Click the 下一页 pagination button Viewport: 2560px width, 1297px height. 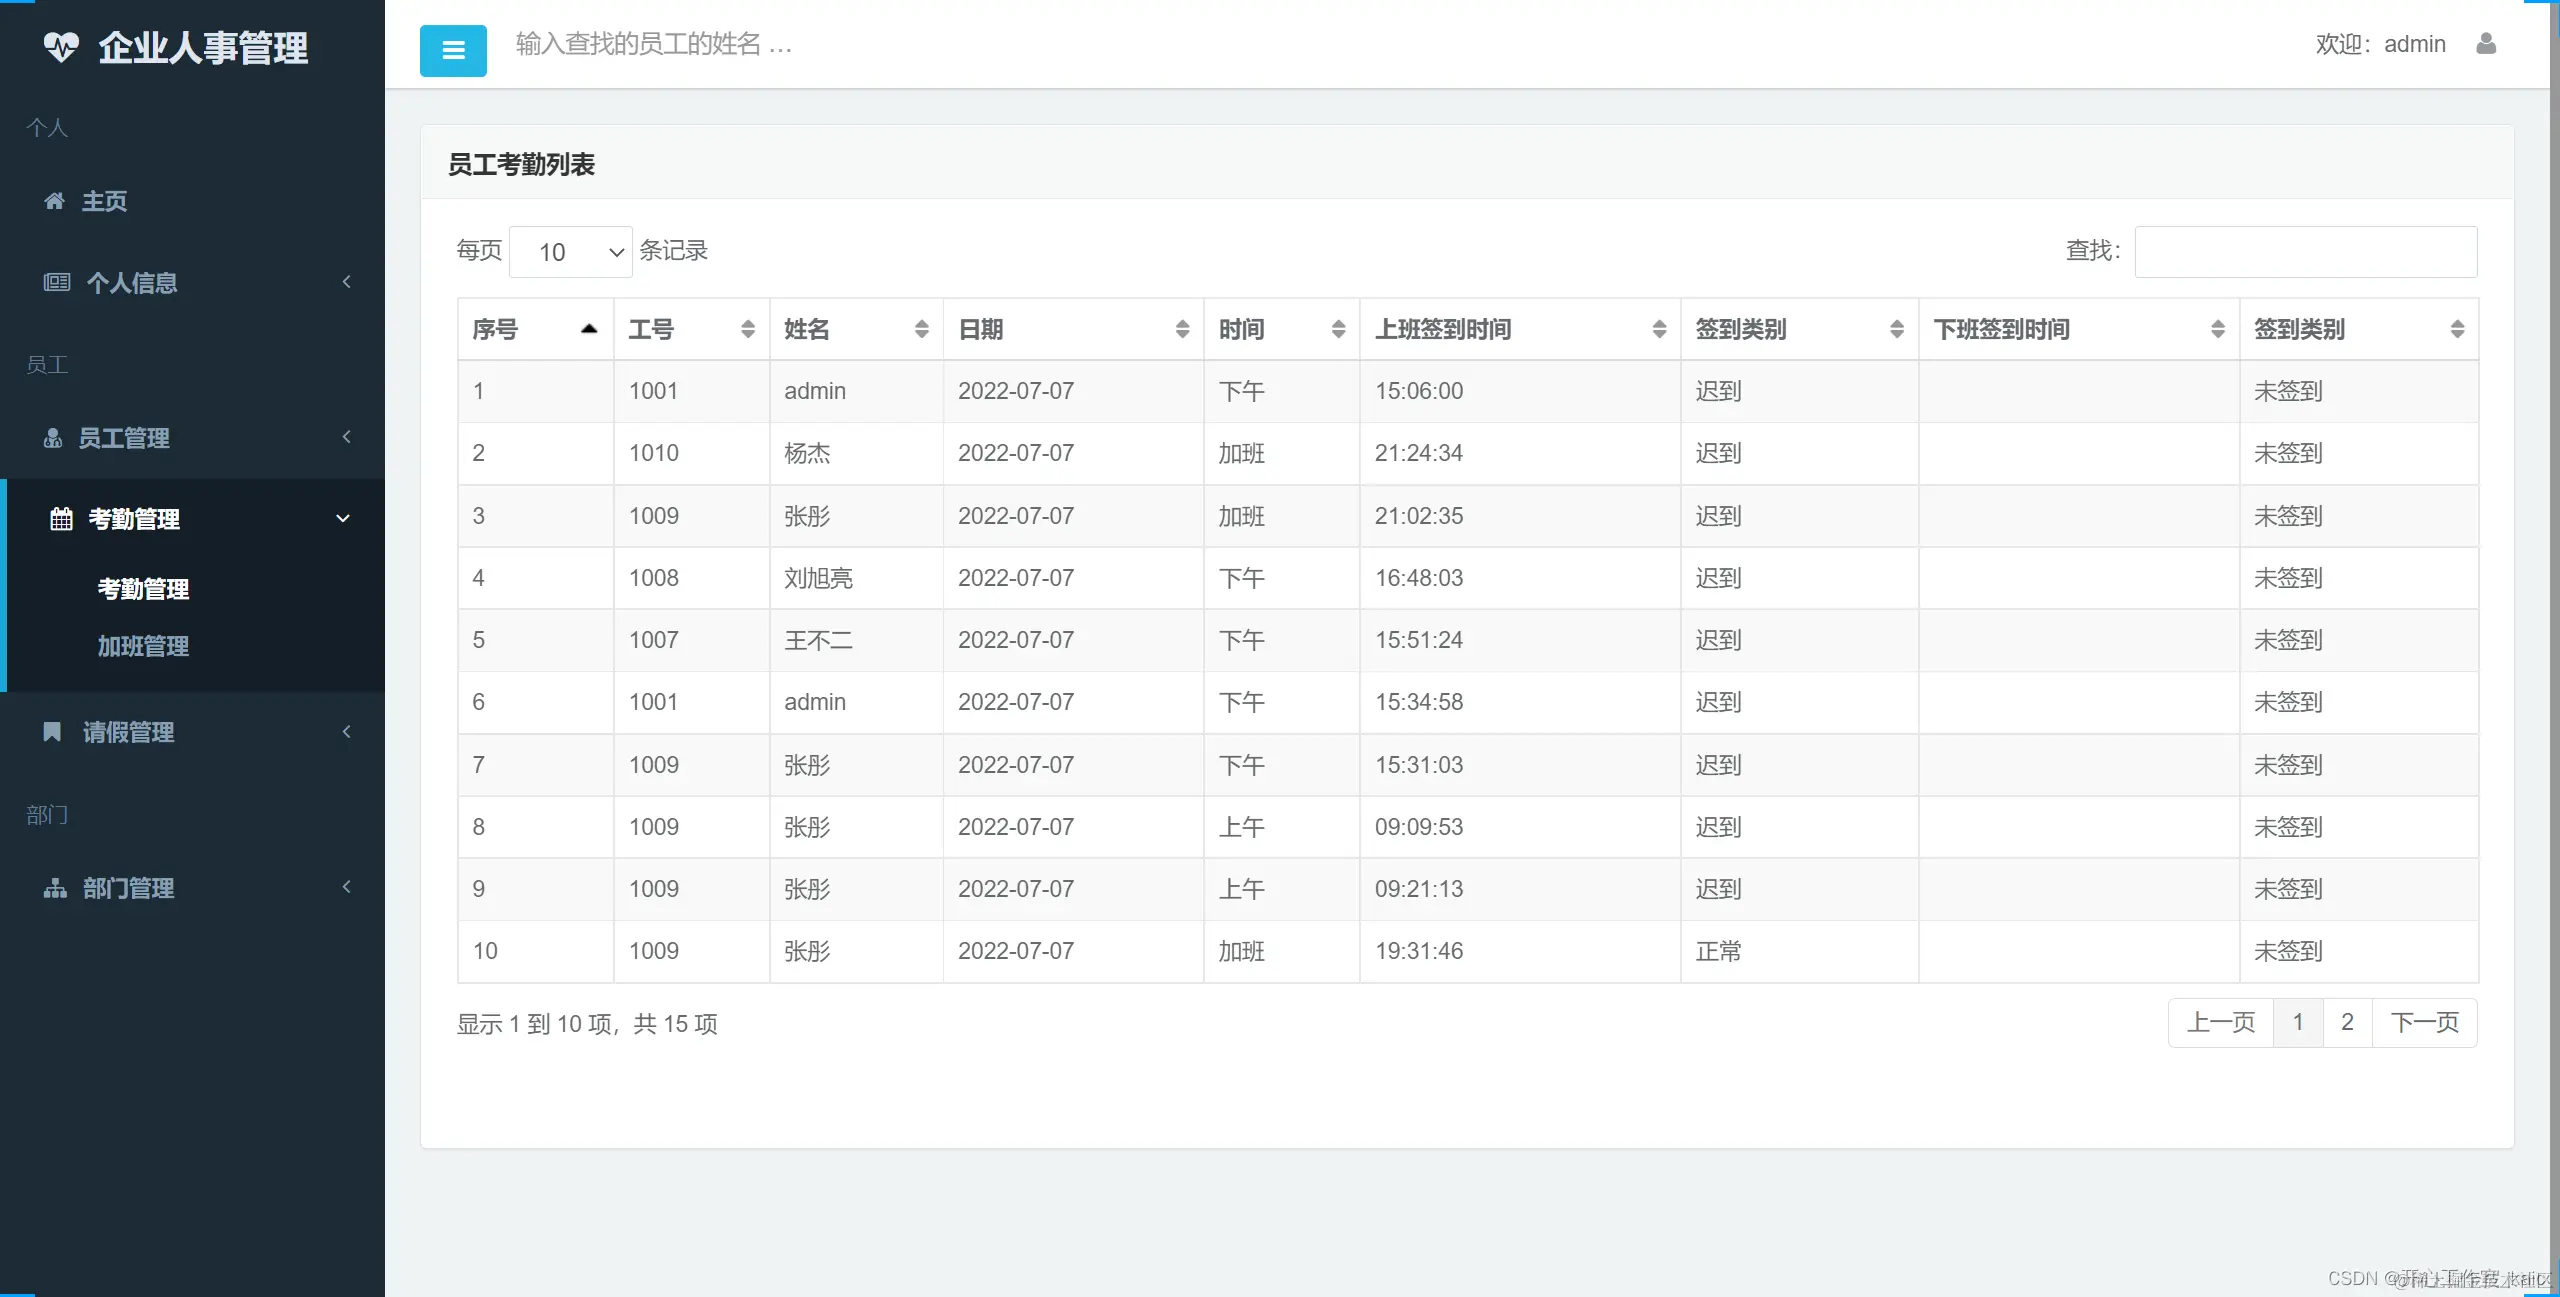pyautogui.click(x=2424, y=1022)
